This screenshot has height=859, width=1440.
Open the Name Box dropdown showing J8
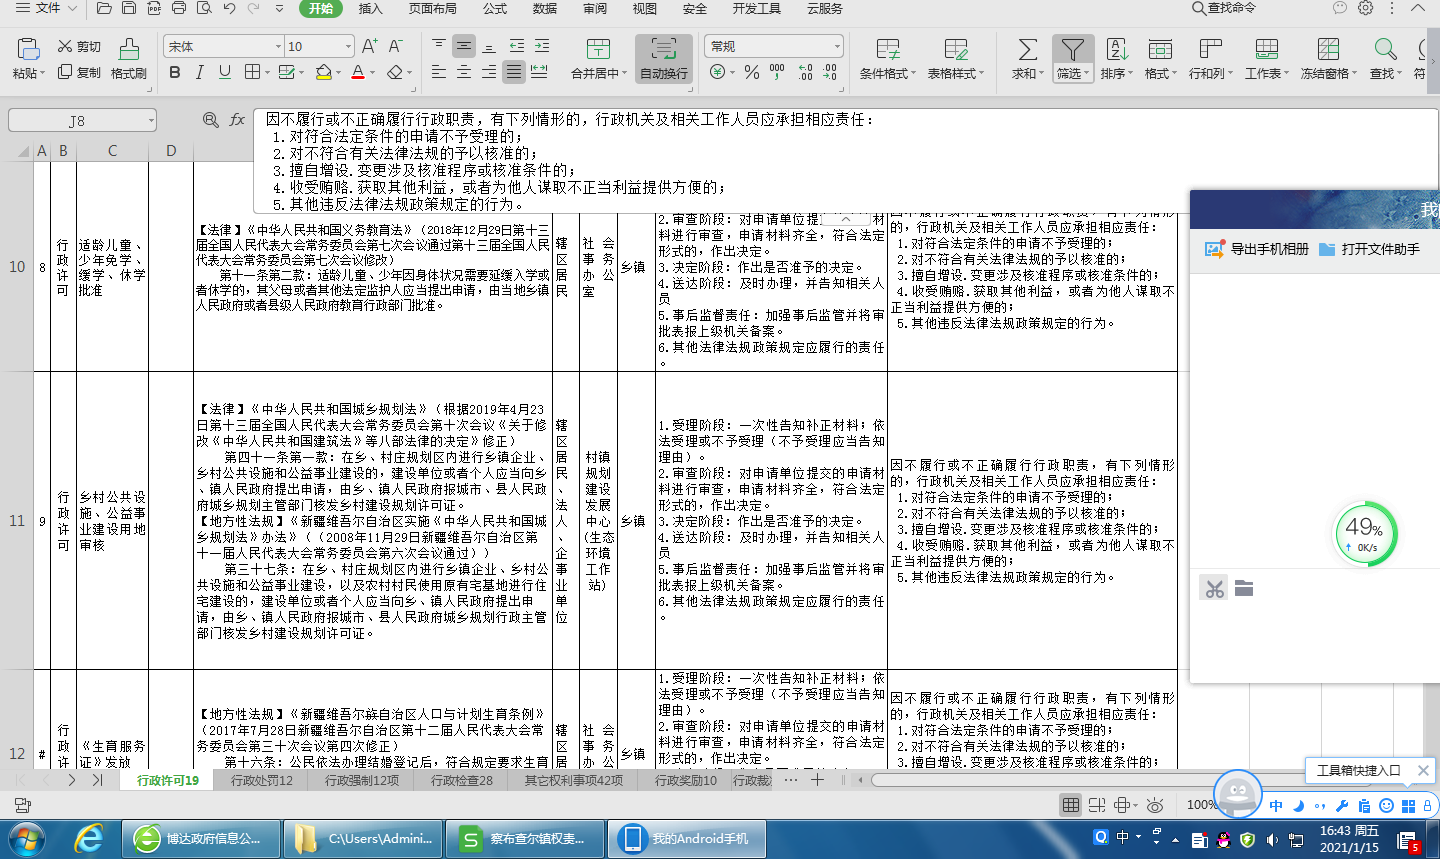[151, 121]
